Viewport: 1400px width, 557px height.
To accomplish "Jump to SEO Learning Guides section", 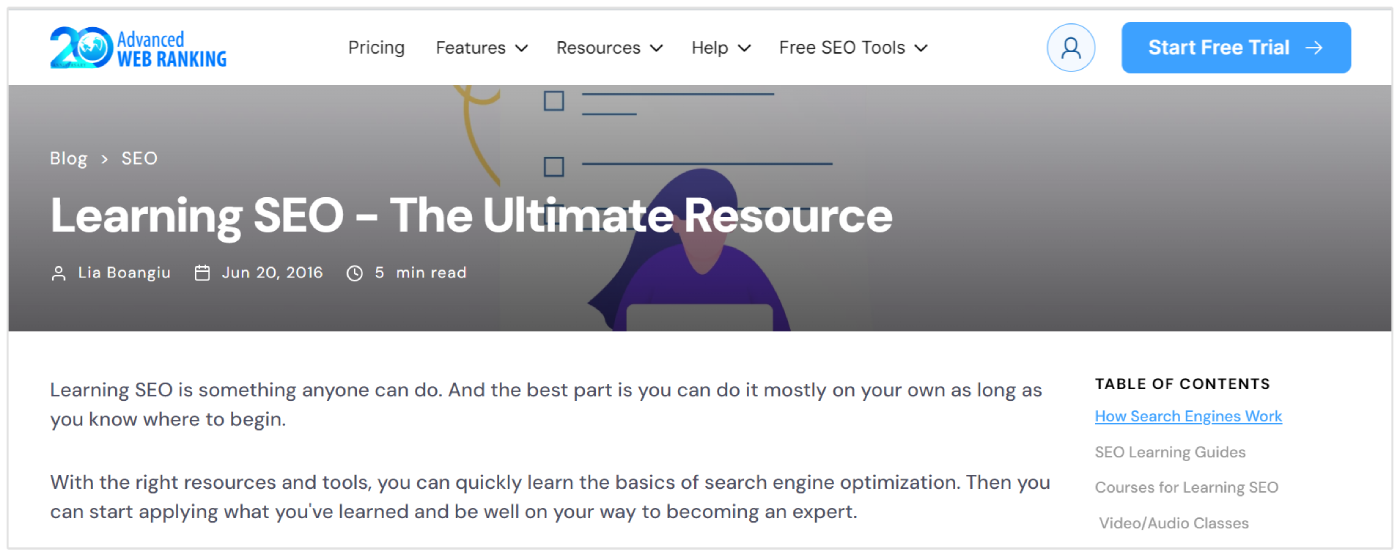I will (1170, 452).
